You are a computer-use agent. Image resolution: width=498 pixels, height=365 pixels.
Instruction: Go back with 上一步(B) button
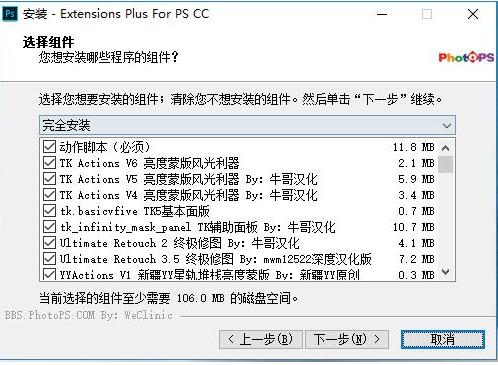(x=261, y=339)
